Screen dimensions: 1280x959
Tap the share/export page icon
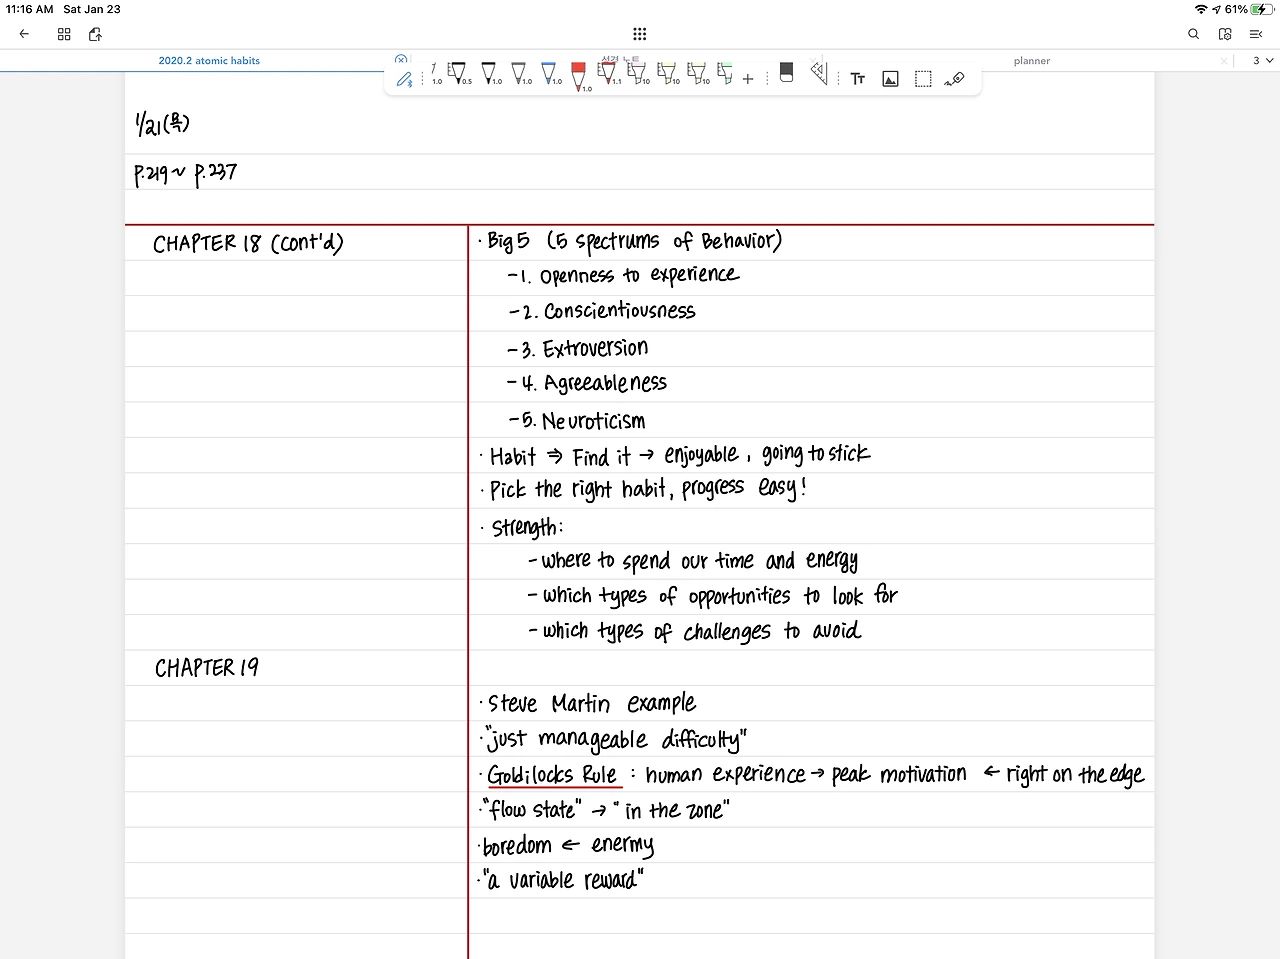coord(95,34)
